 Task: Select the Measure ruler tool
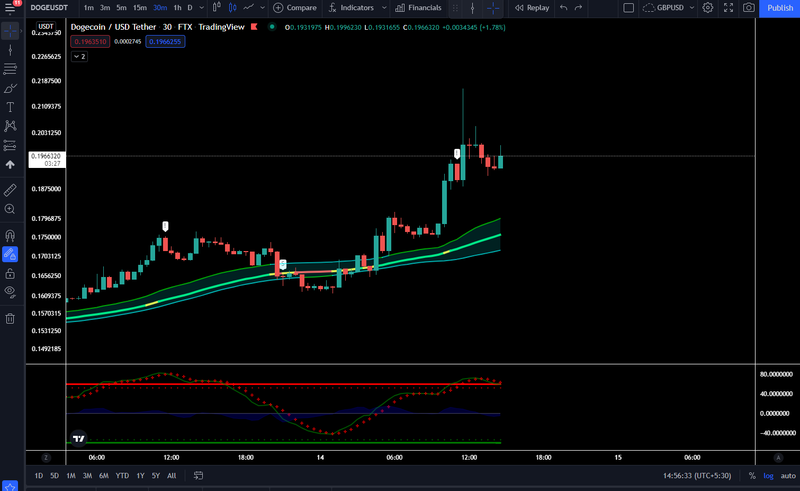pyautogui.click(x=10, y=190)
